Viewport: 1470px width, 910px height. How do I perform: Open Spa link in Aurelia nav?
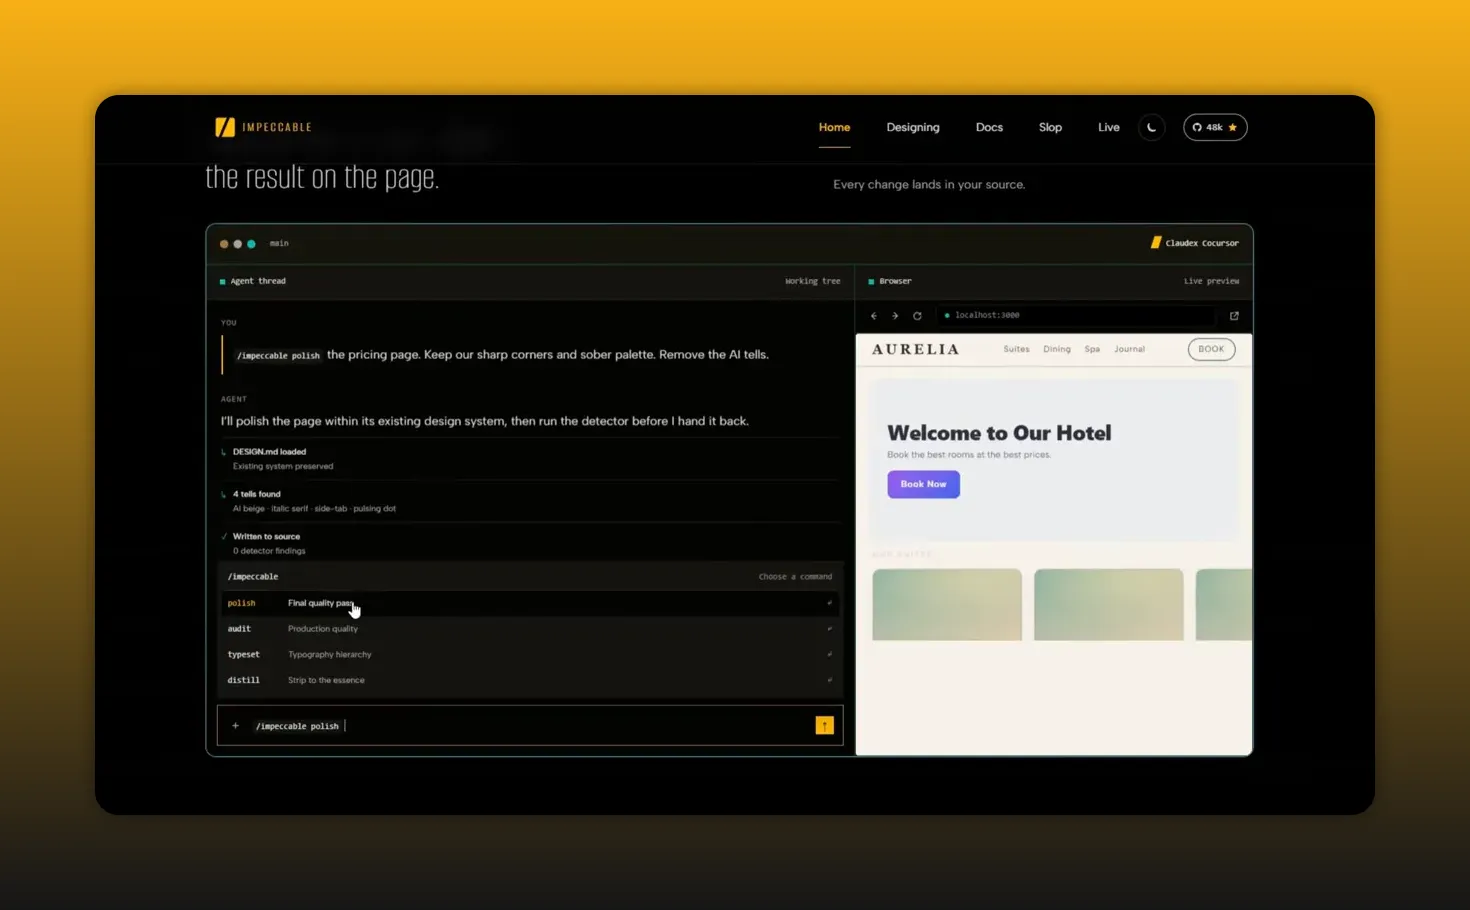click(x=1092, y=349)
